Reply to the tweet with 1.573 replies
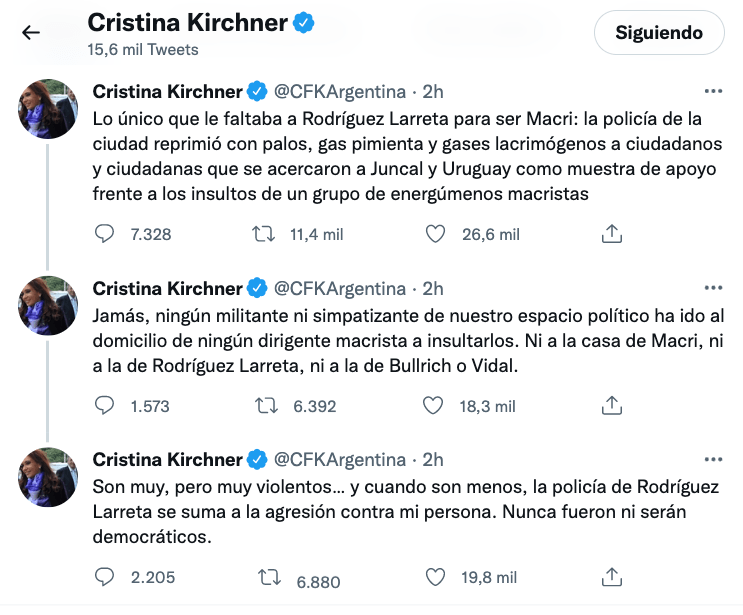Image resolution: width=743 pixels, height=615 pixels. pyautogui.click(x=106, y=406)
